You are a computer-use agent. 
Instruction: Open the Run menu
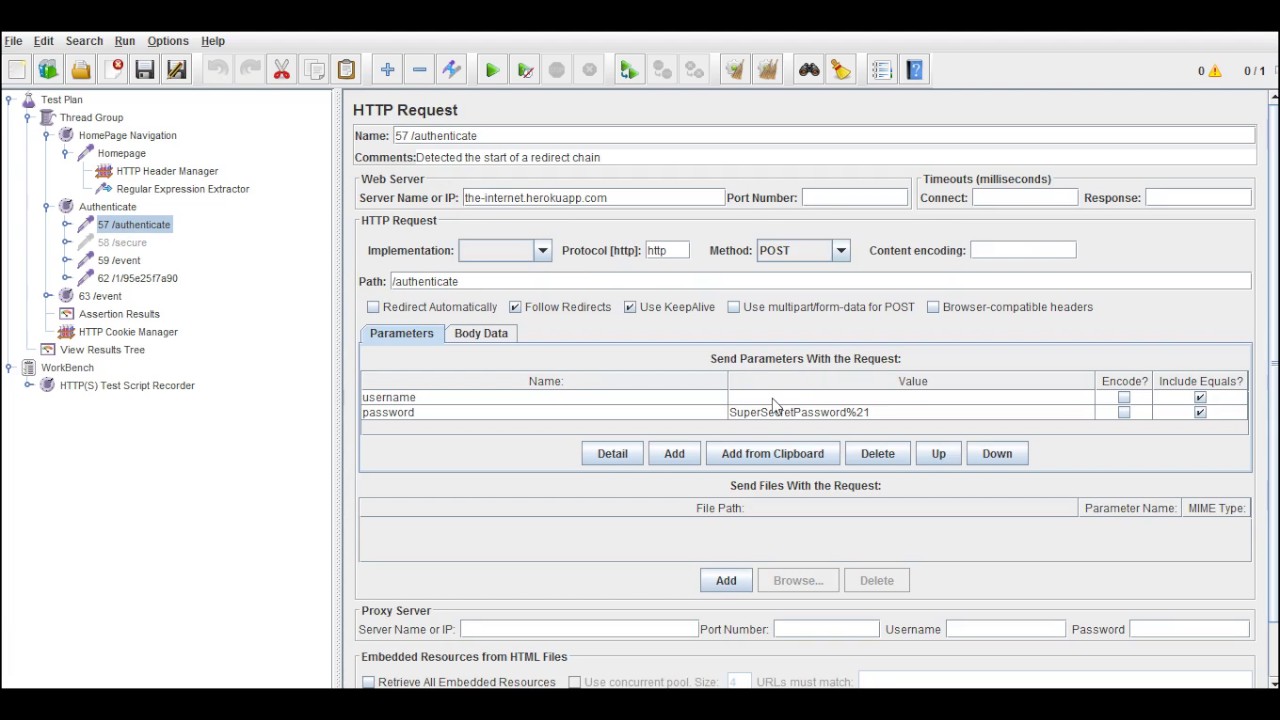click(x=124, y=41)
